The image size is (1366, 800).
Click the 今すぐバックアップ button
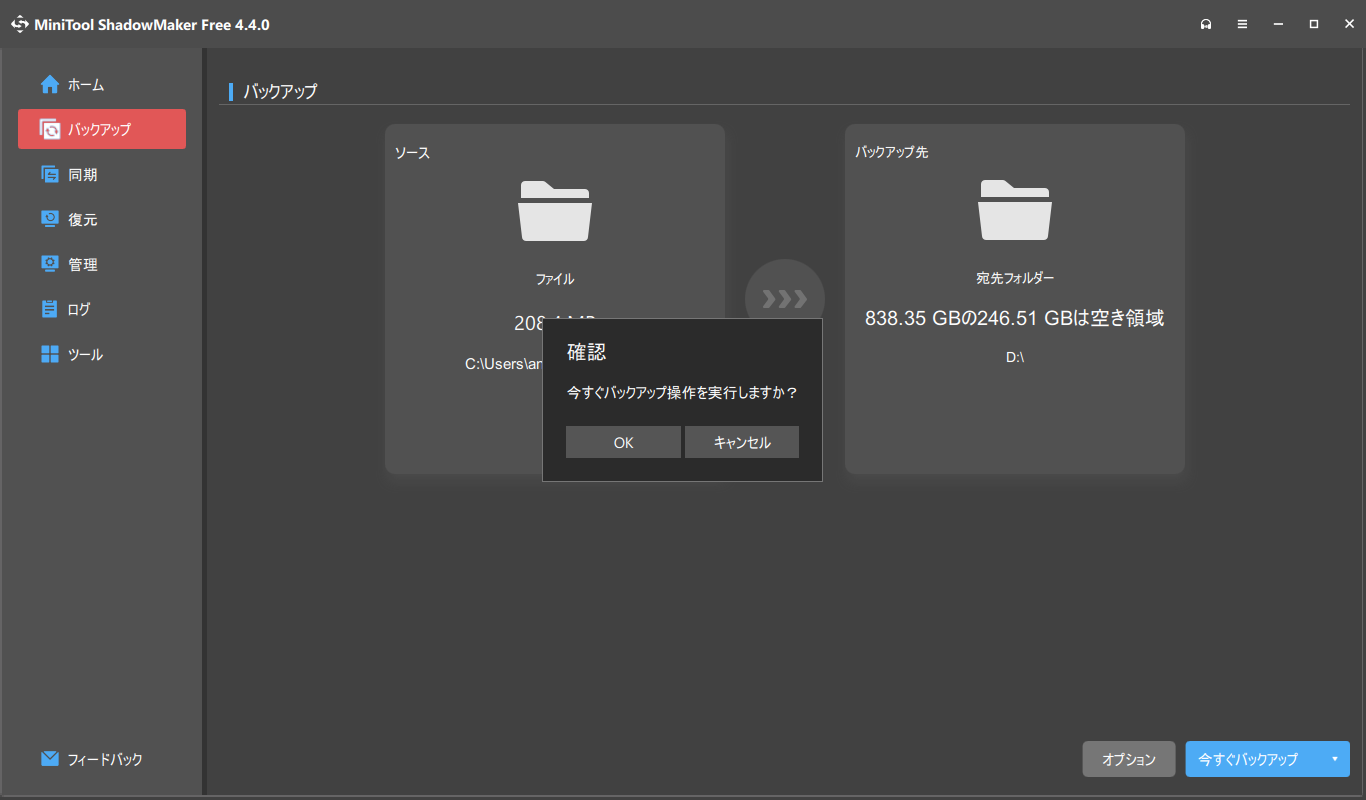pyautogui.click(x=1248, y=759)
